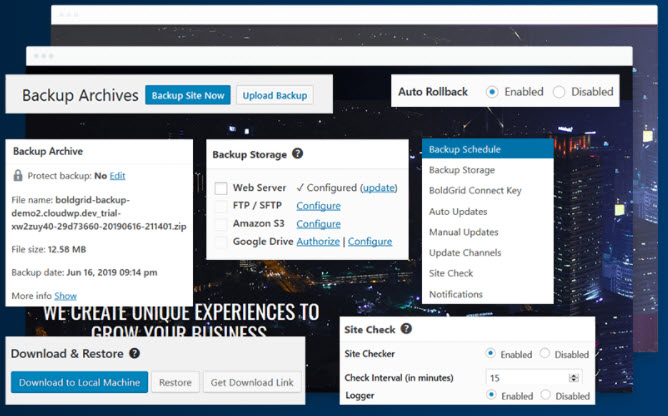
Task: Select Auto Rollback Disabled radio button
Action: coord(559,92)
